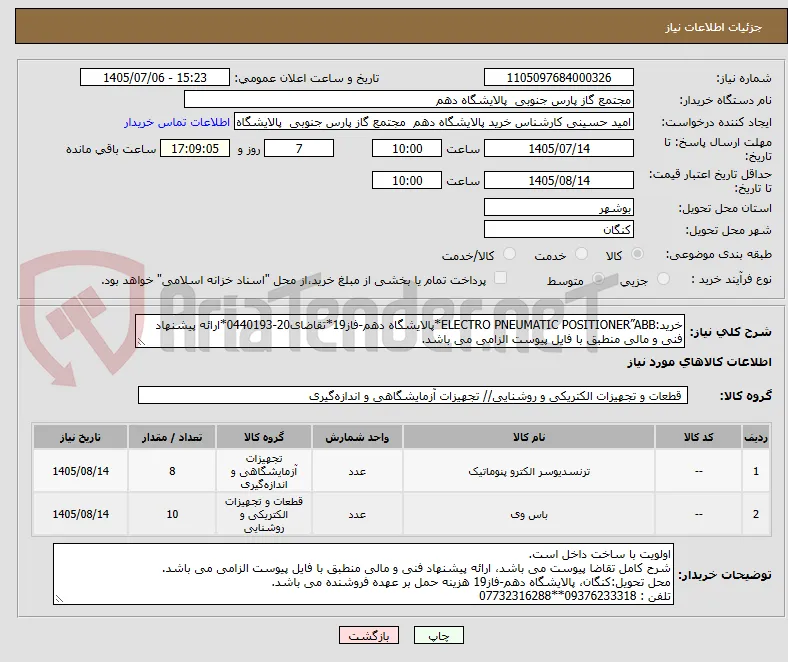788x662 pixels.
Task: Click قطعات و تجهیزات الکتریکی و روشنایی group cell
Action: (x=264, y=514)
